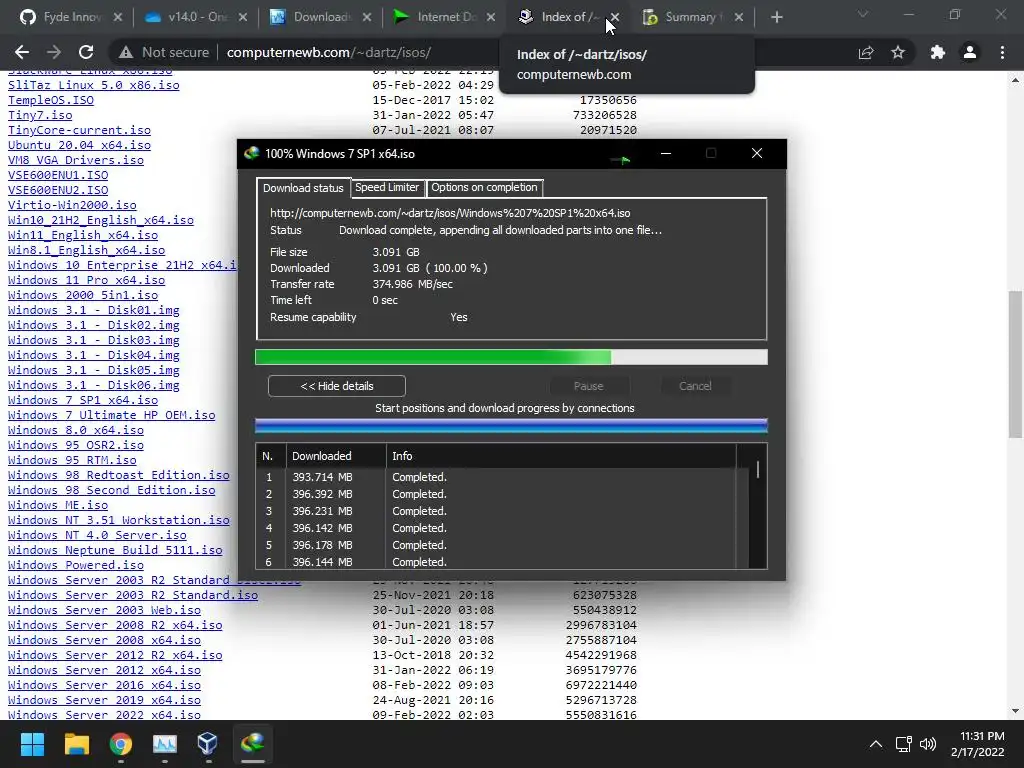This screenshot has height=768, width=1024.
Task: Open Tiny7.iso link
Action: coord(40,115)
